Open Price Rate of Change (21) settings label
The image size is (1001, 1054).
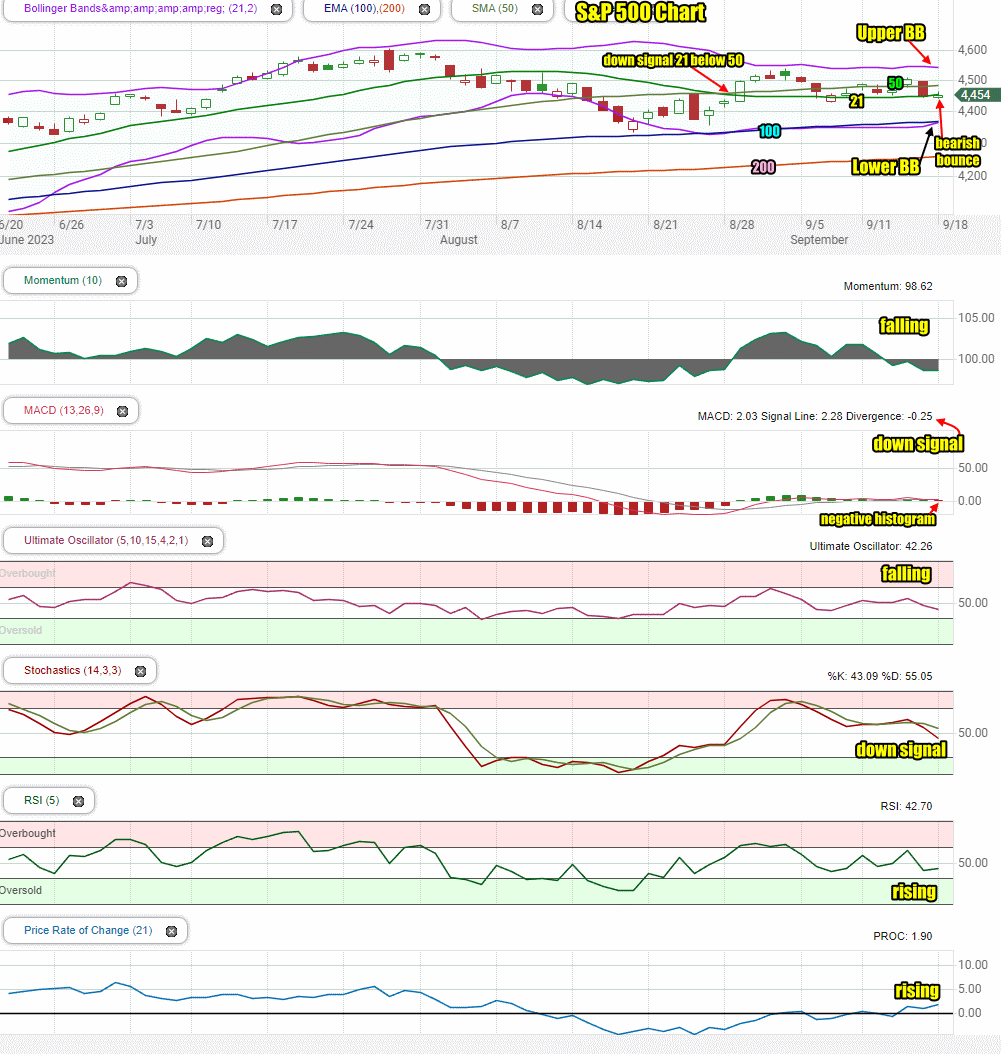click(x=88, y=930)
